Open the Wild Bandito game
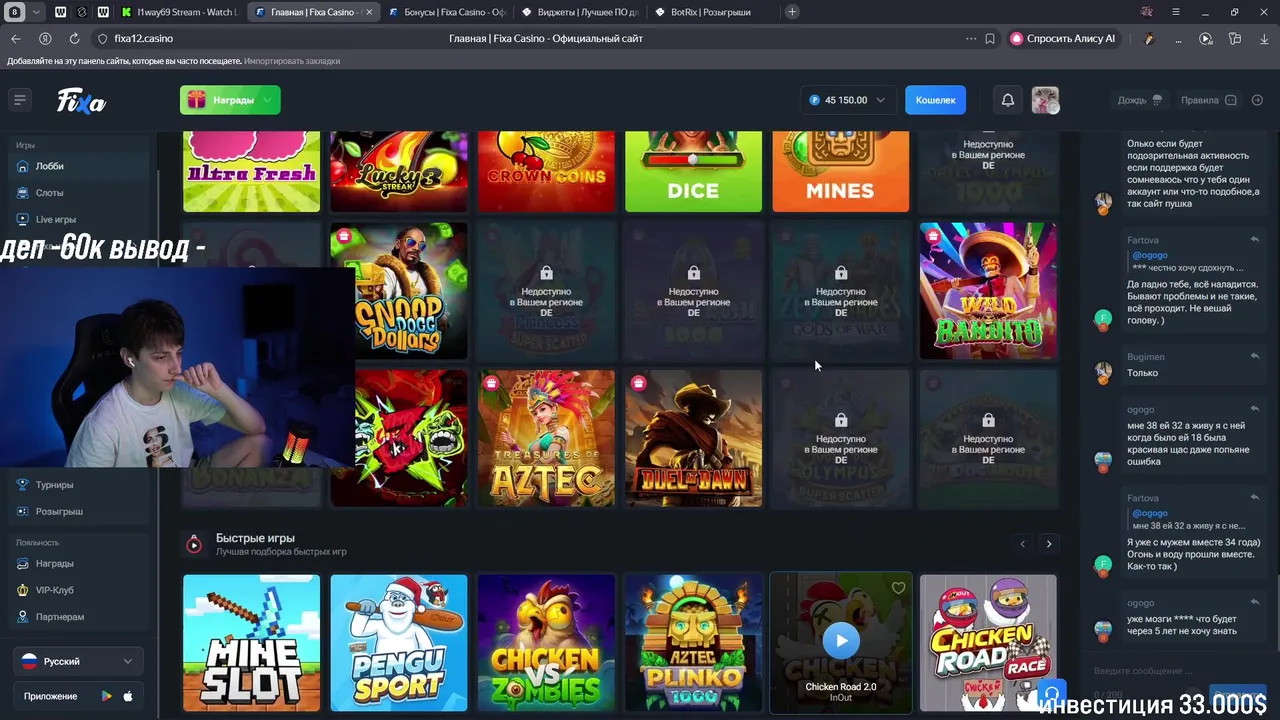This screenshot has width=1280, height=720. click(988, 291)
